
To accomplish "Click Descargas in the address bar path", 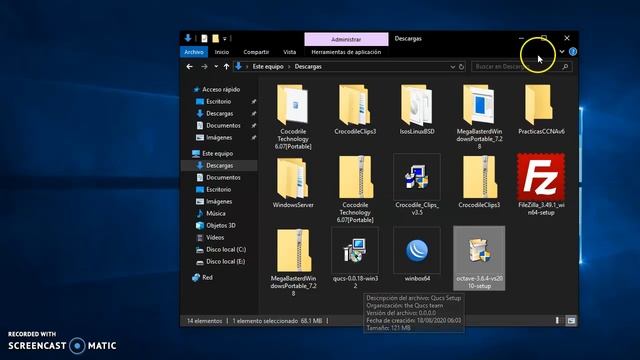I will point(308,67).
